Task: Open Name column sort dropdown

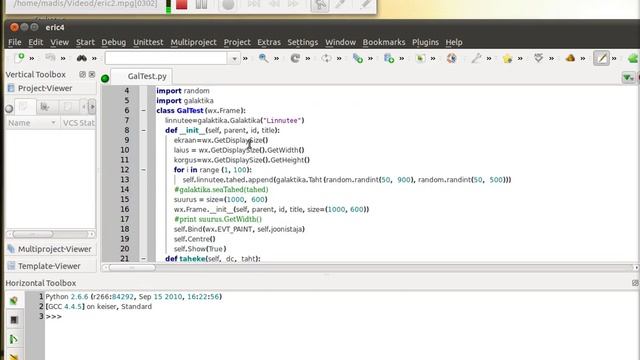Action: point(53,123)
